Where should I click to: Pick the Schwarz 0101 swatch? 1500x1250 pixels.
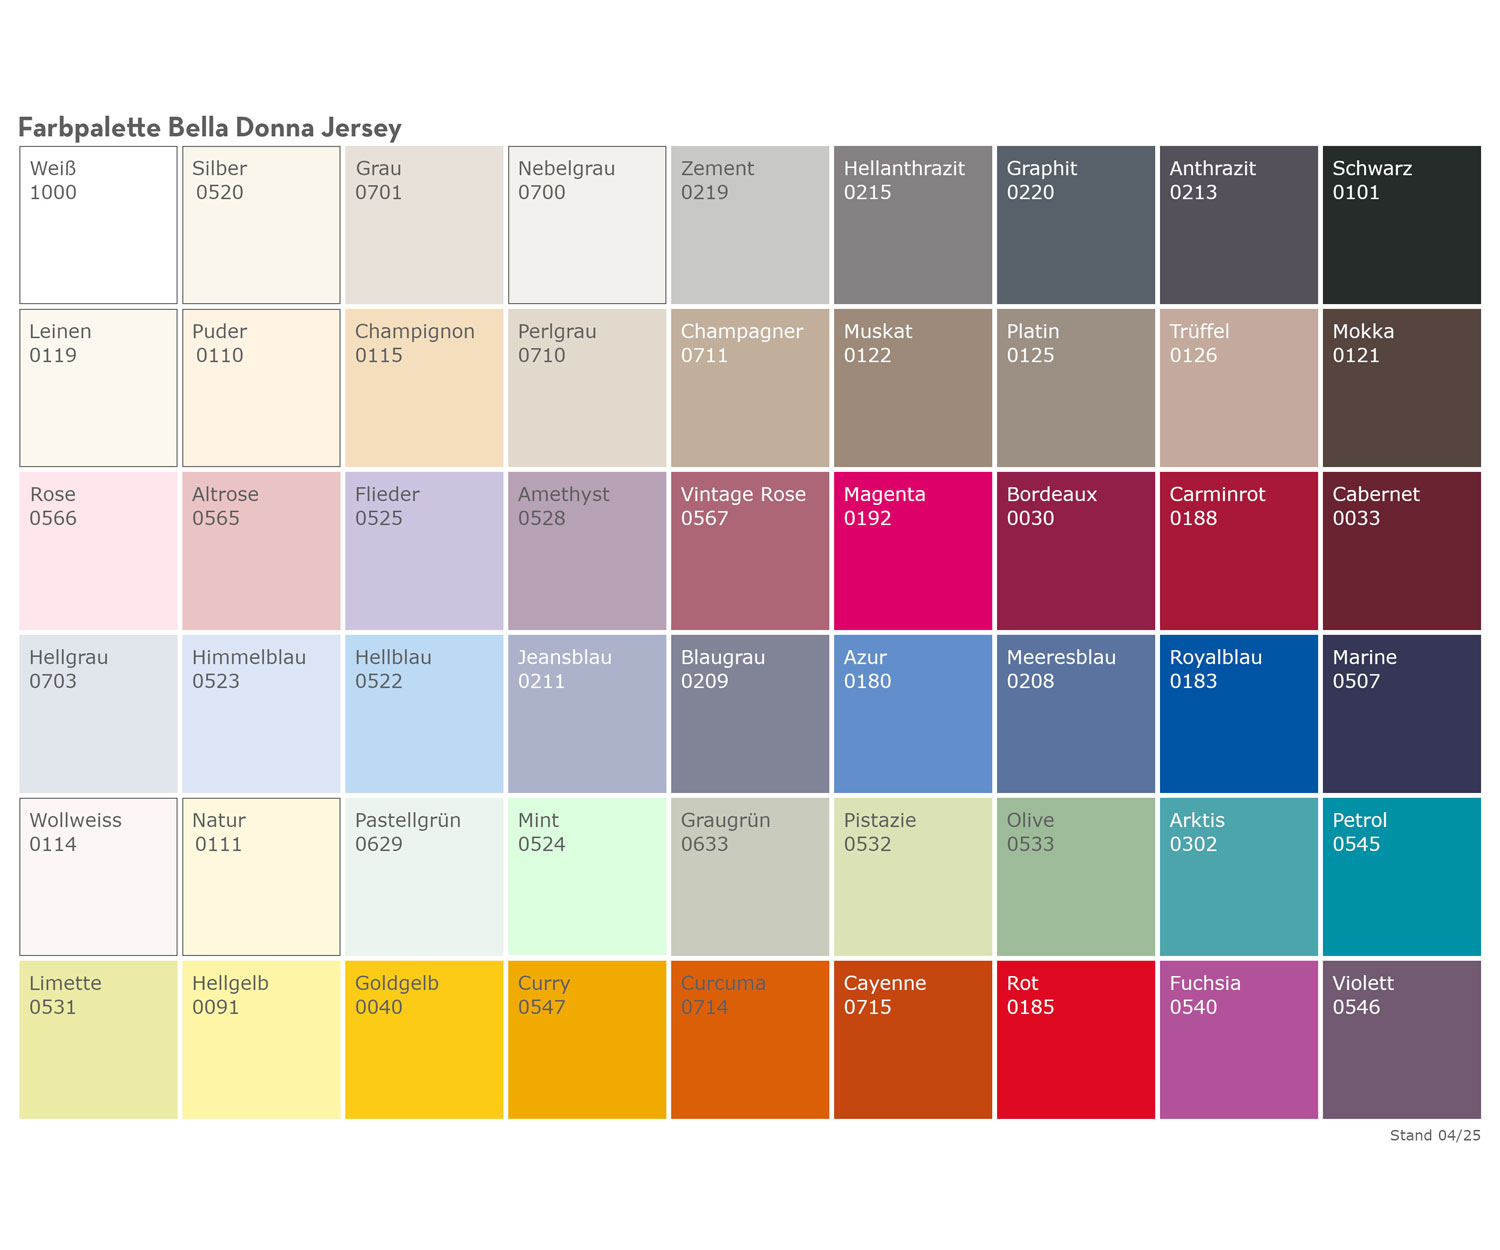click(1401, 225)
